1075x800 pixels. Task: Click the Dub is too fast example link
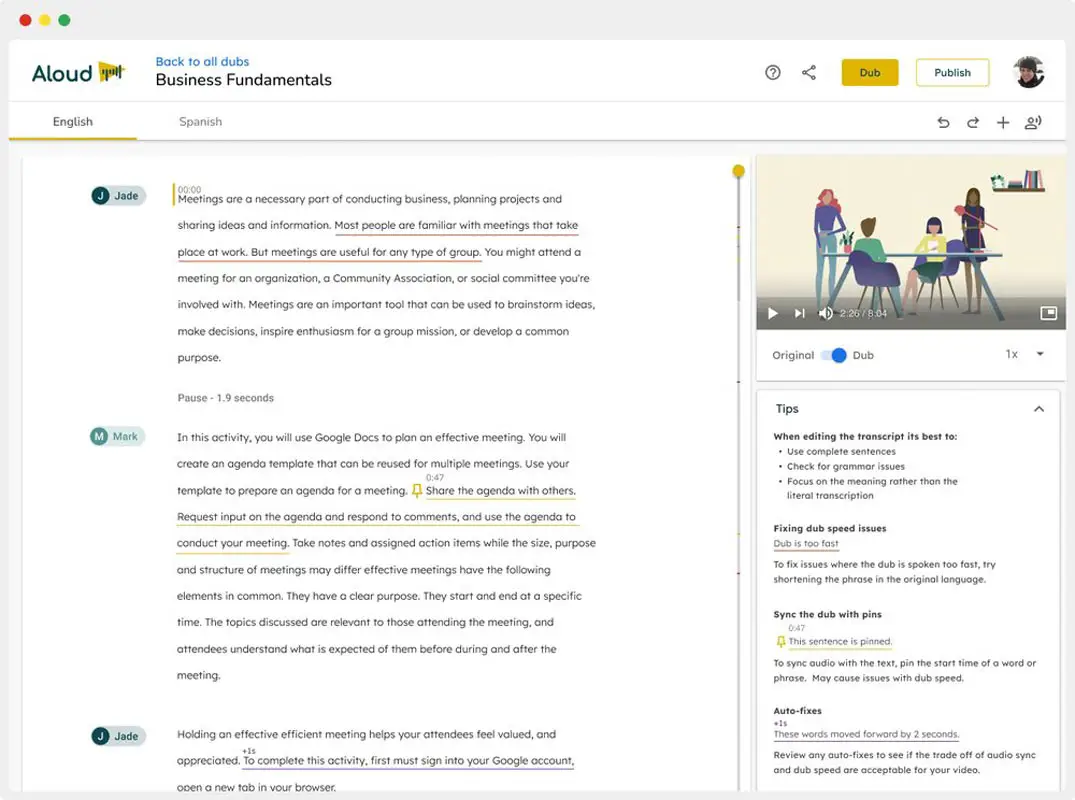[806, 544]
